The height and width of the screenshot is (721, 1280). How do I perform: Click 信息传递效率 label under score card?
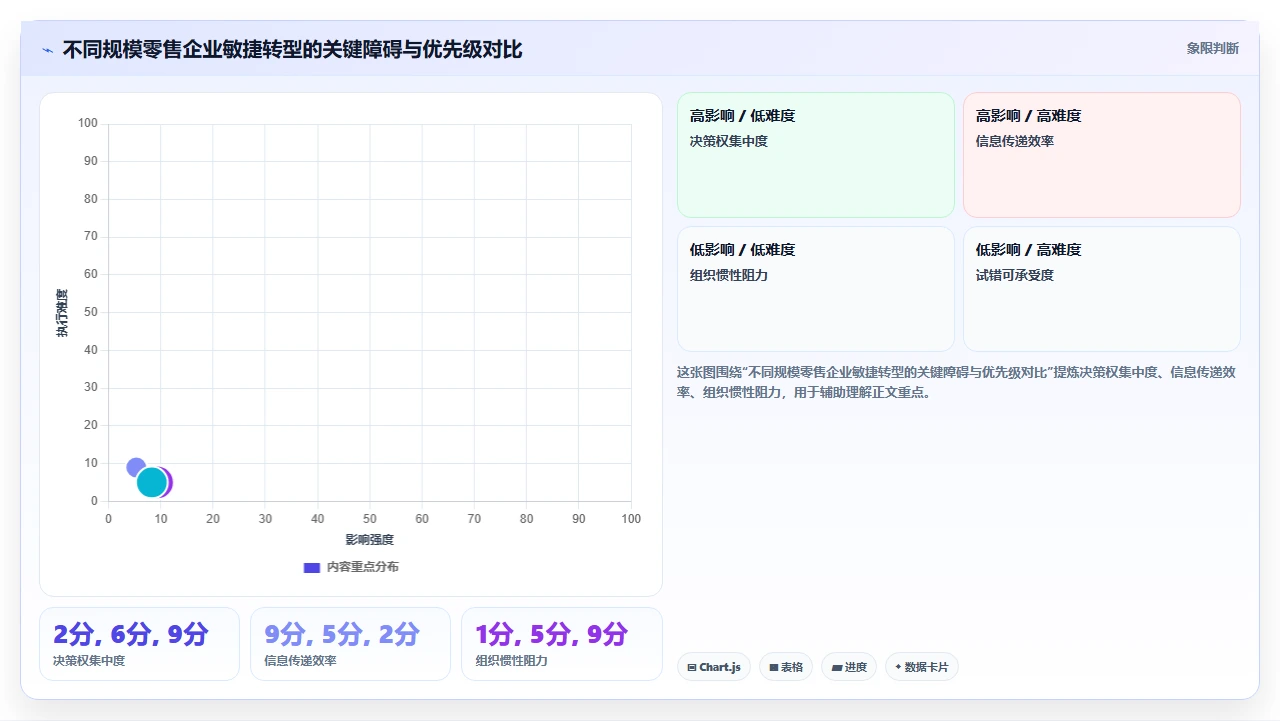[300, 660]
